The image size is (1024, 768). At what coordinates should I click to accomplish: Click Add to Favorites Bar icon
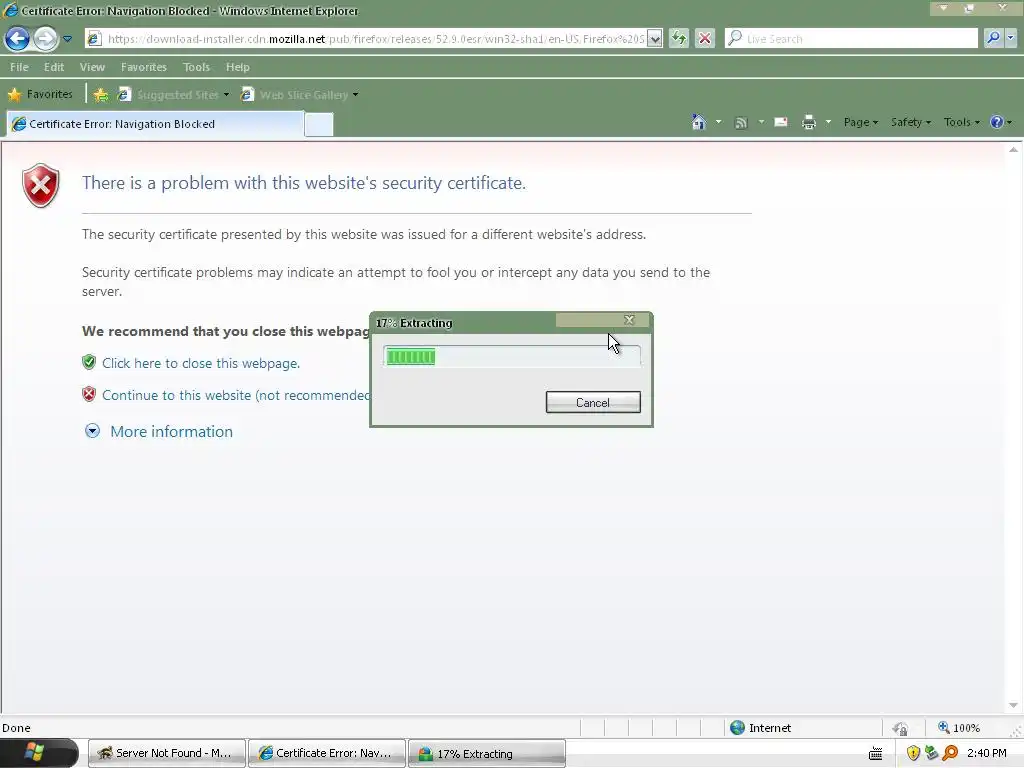(101, 95)
